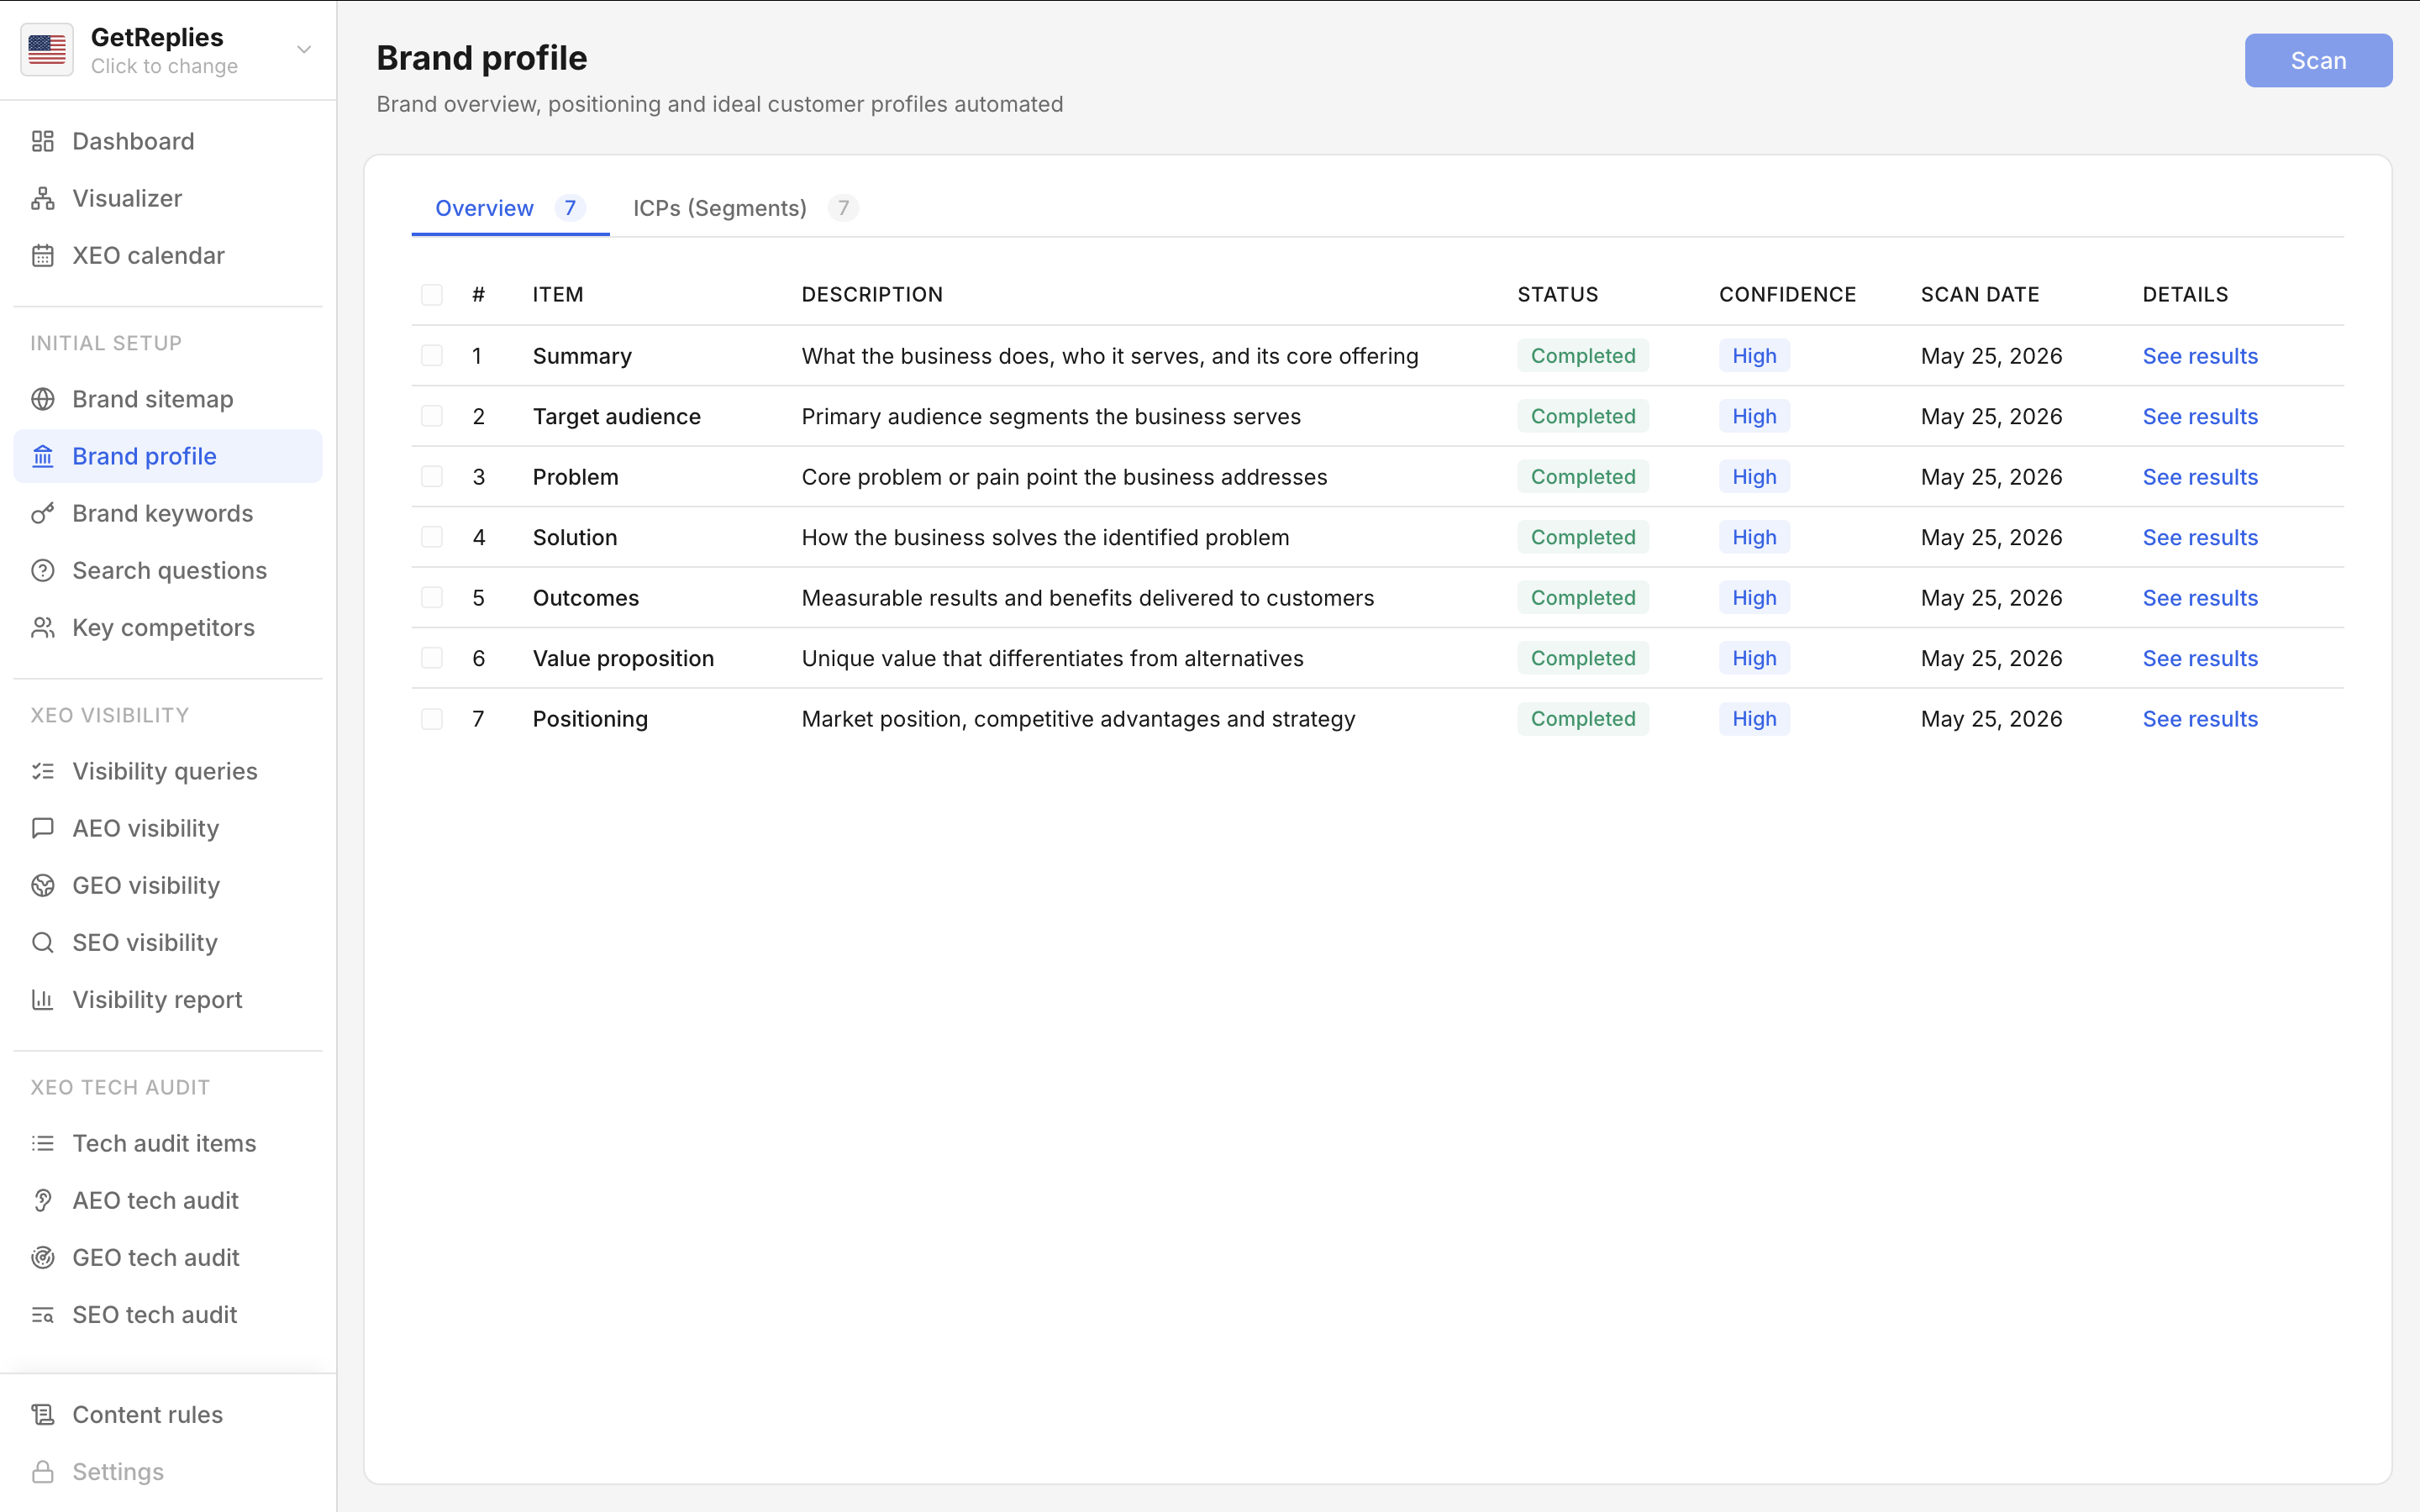Open the Key competitors menu item
This screenshot has height=1512, width=2420.
tap(168, 627)
